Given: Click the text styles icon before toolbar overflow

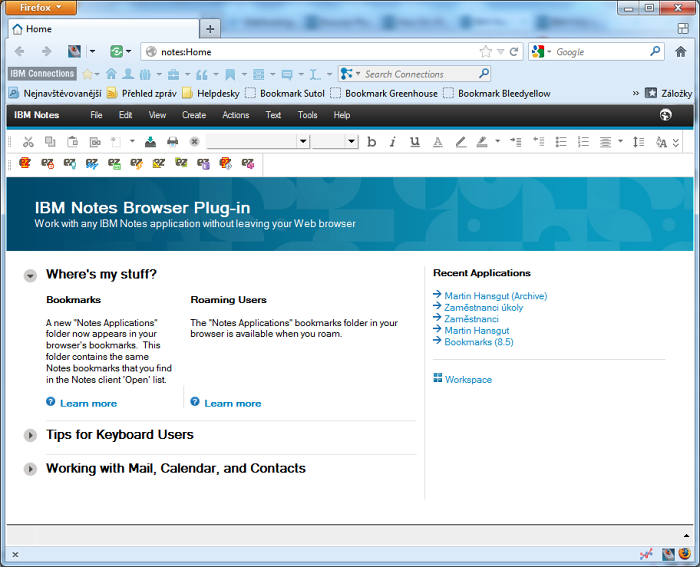Looking at the screenshot, I should 661,142.
